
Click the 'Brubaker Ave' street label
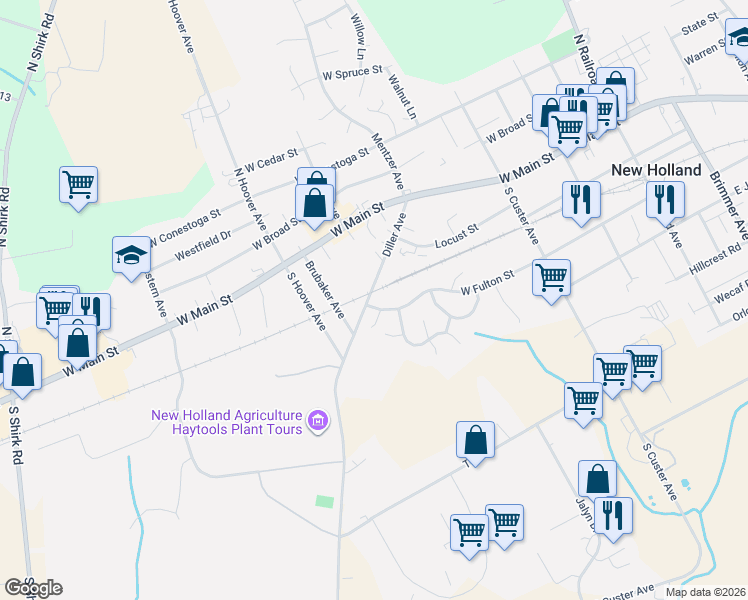[x=324, y=290]
